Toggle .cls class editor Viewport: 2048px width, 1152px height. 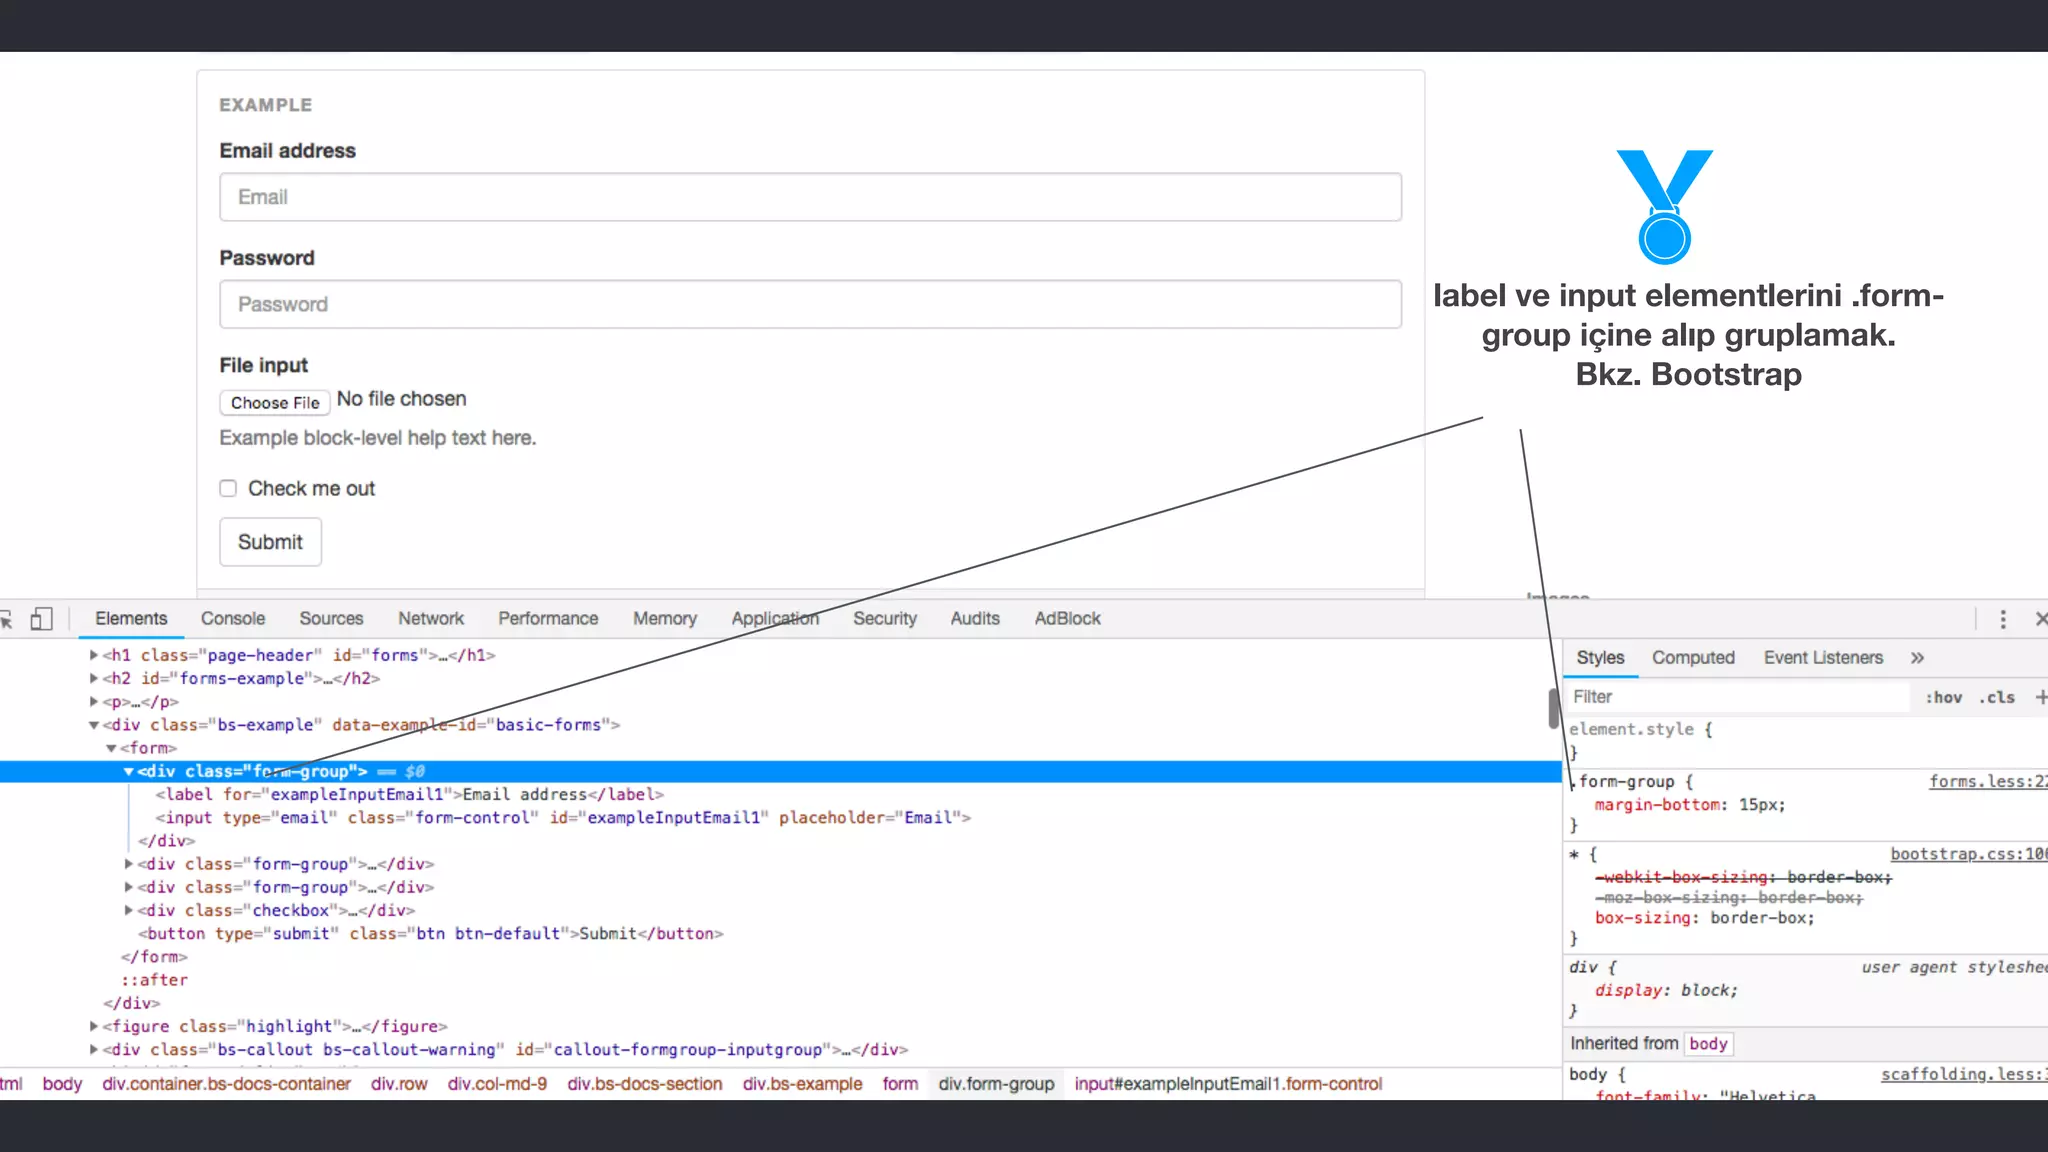click(x=1997, y=697)
